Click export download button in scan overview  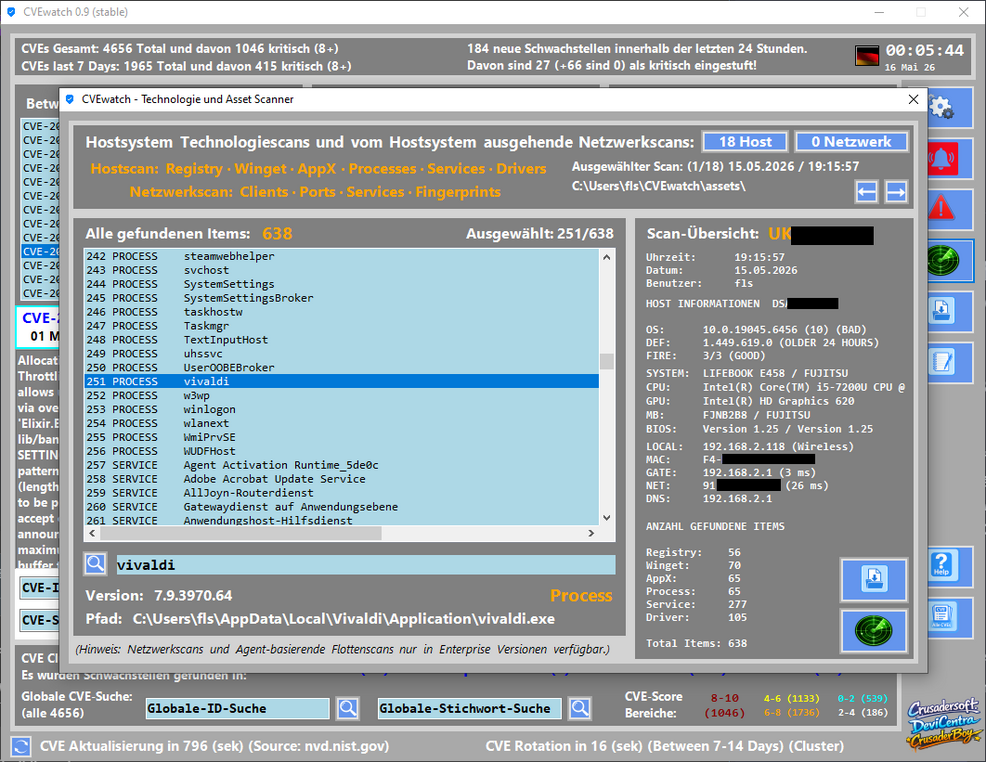pyautogui.click(x=874, y=580)
